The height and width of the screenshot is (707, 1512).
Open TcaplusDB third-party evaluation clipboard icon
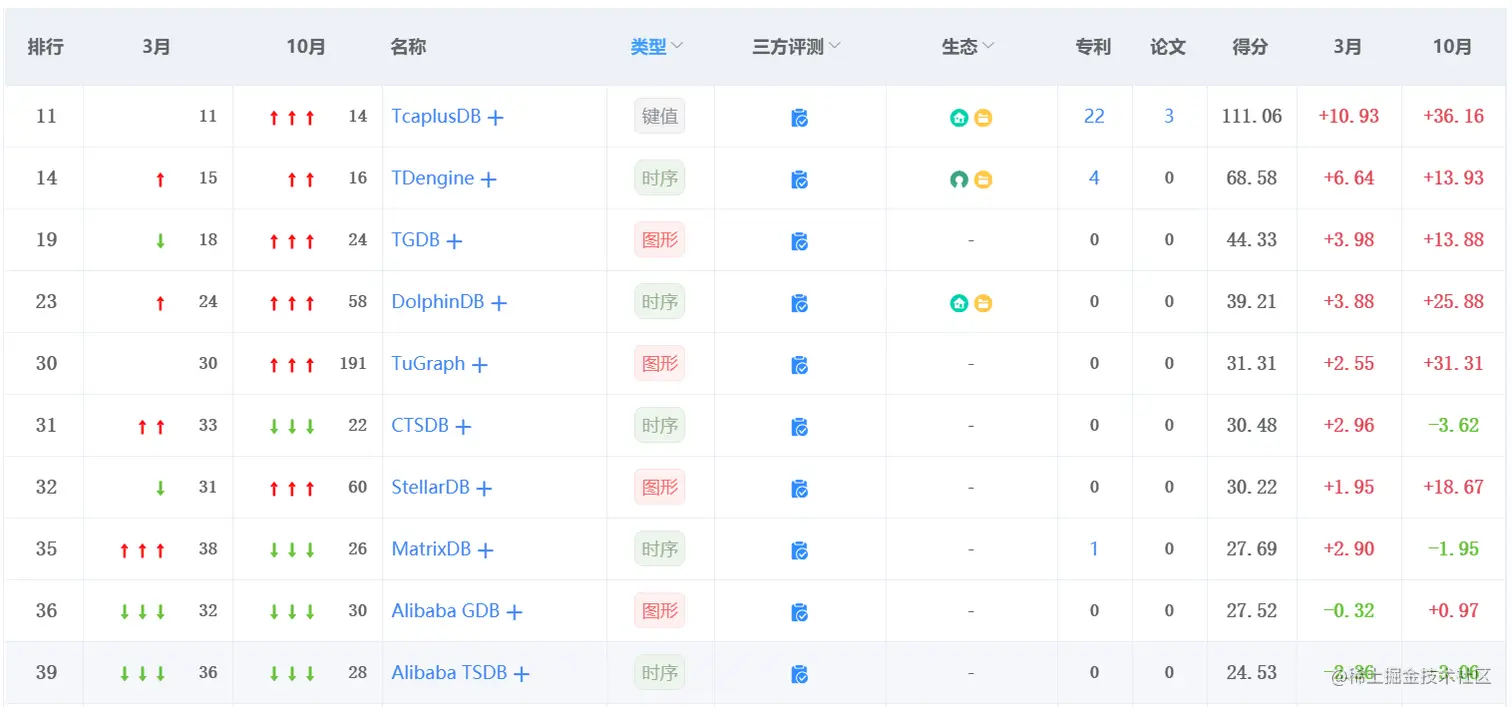click(x=800, y=118)
